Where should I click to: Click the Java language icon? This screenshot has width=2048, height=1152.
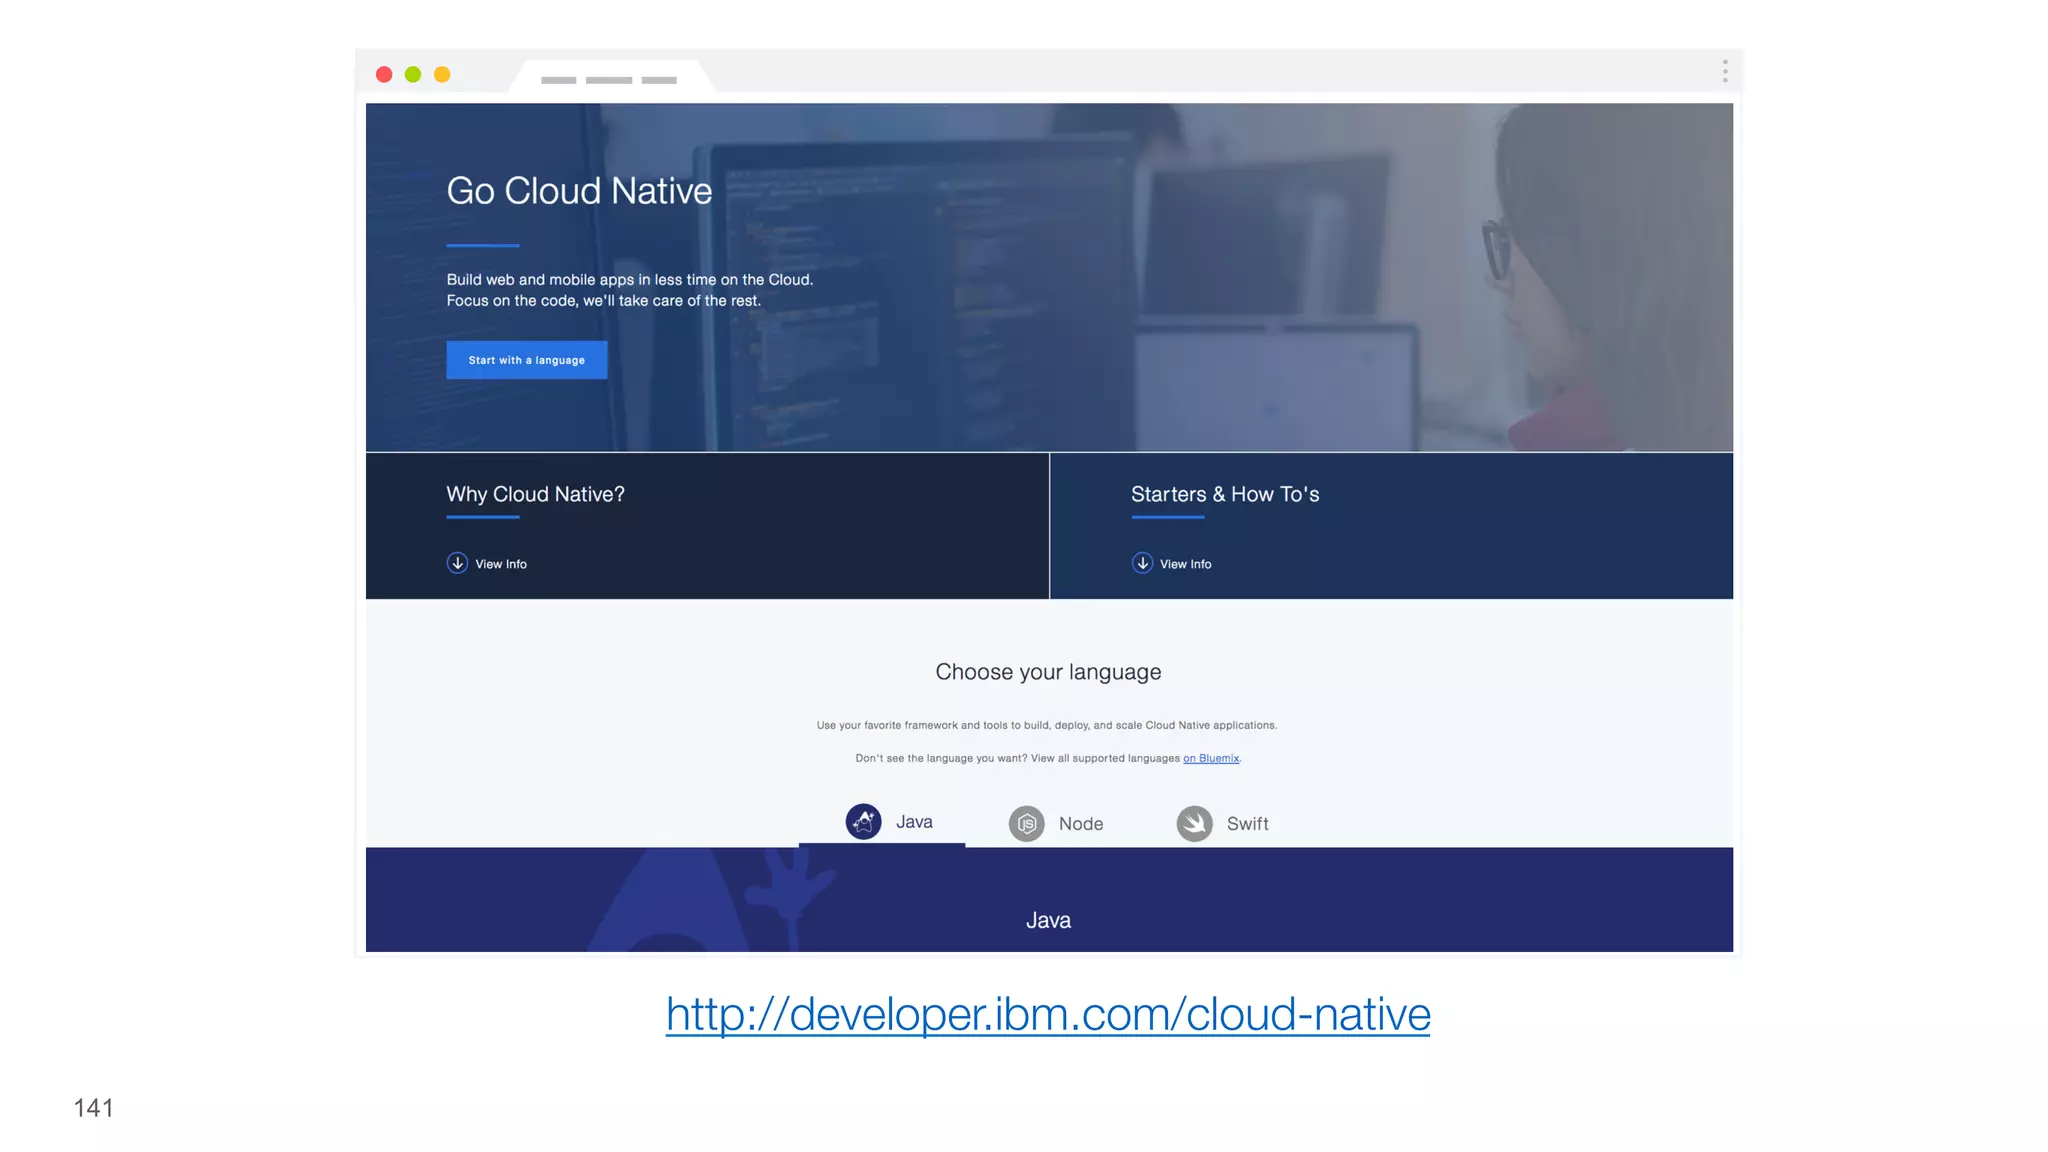(864, 822)
